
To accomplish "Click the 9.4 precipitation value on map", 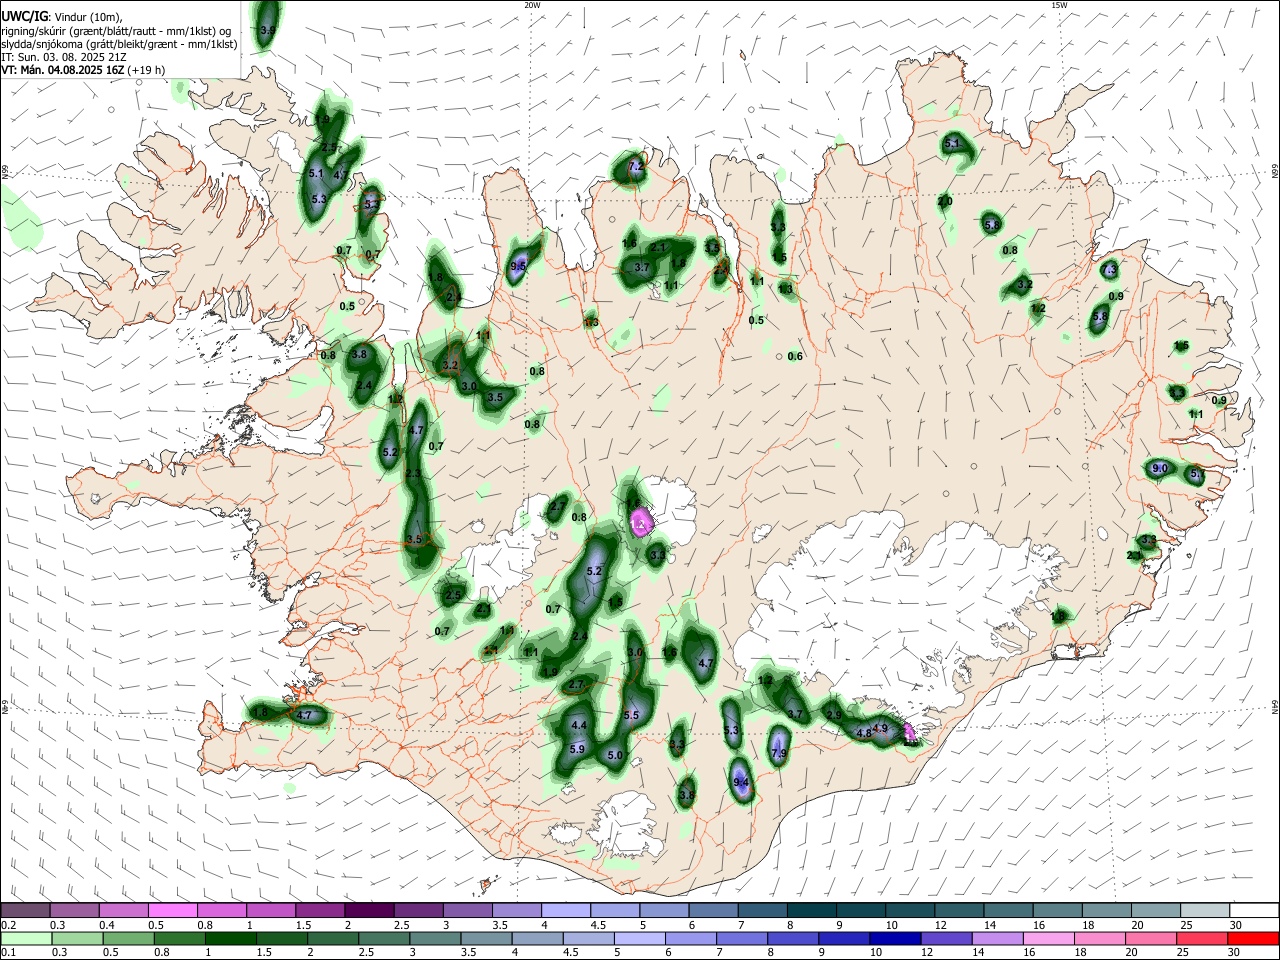I will coord(741,782).
